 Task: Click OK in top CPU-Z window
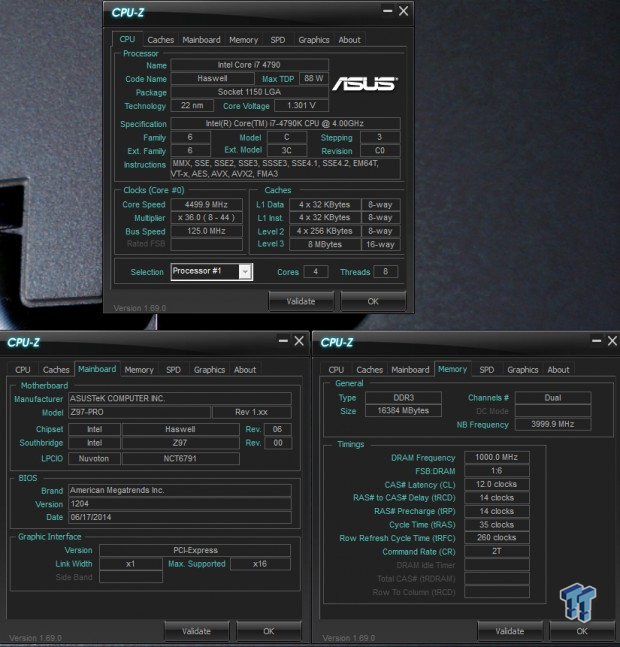click(373, 301)
